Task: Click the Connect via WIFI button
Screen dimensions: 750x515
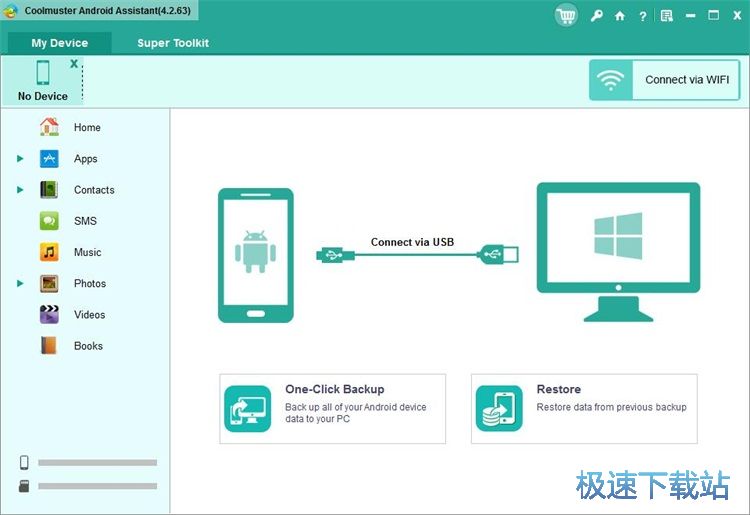Action: [664, 80]
